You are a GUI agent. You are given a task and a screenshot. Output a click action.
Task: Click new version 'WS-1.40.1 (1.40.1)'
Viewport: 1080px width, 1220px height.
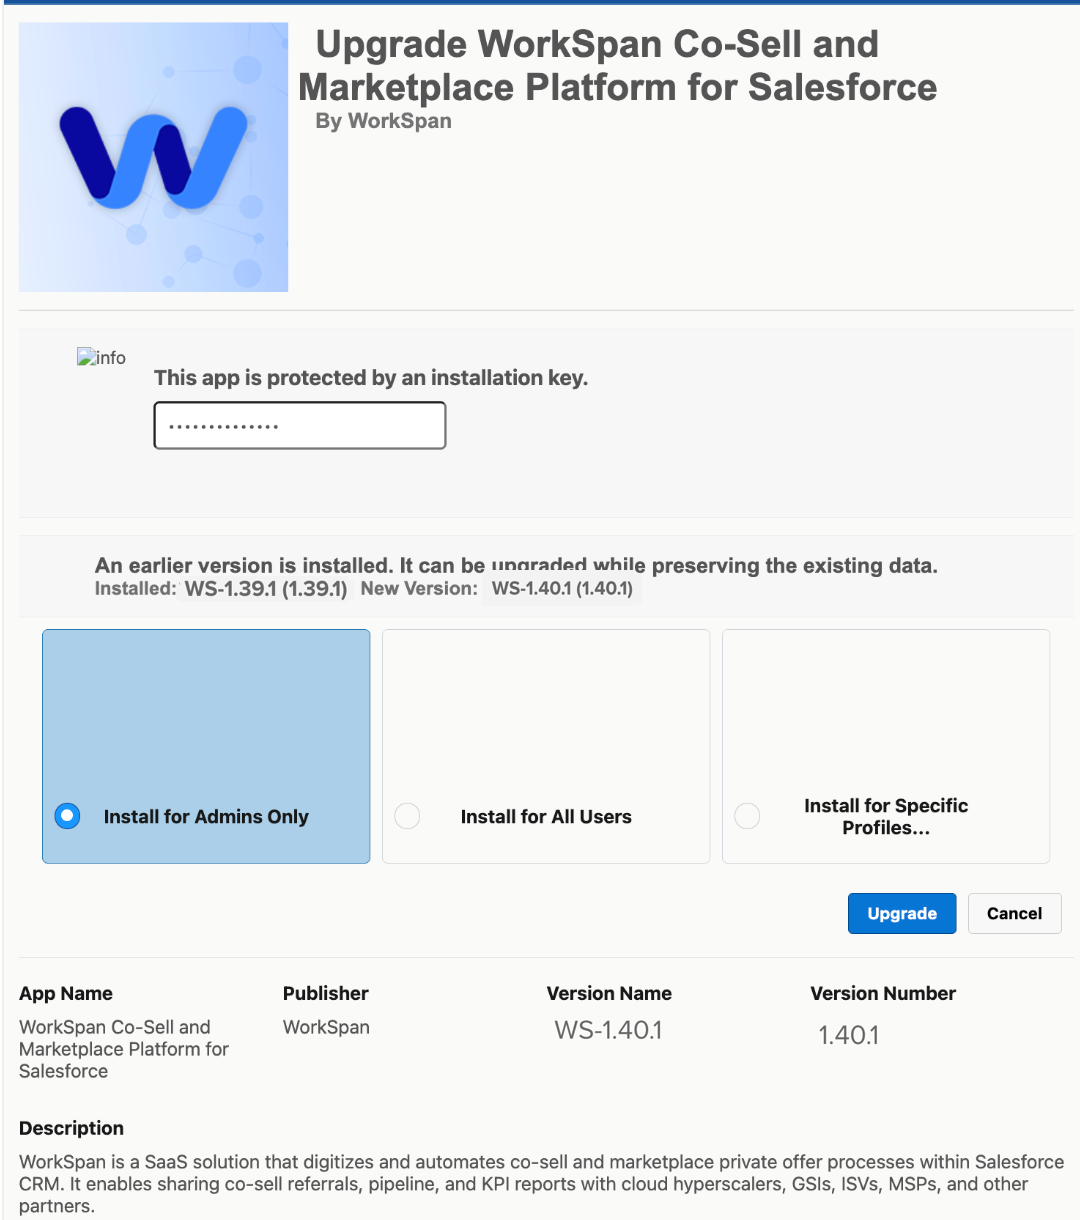coord(562,589)
